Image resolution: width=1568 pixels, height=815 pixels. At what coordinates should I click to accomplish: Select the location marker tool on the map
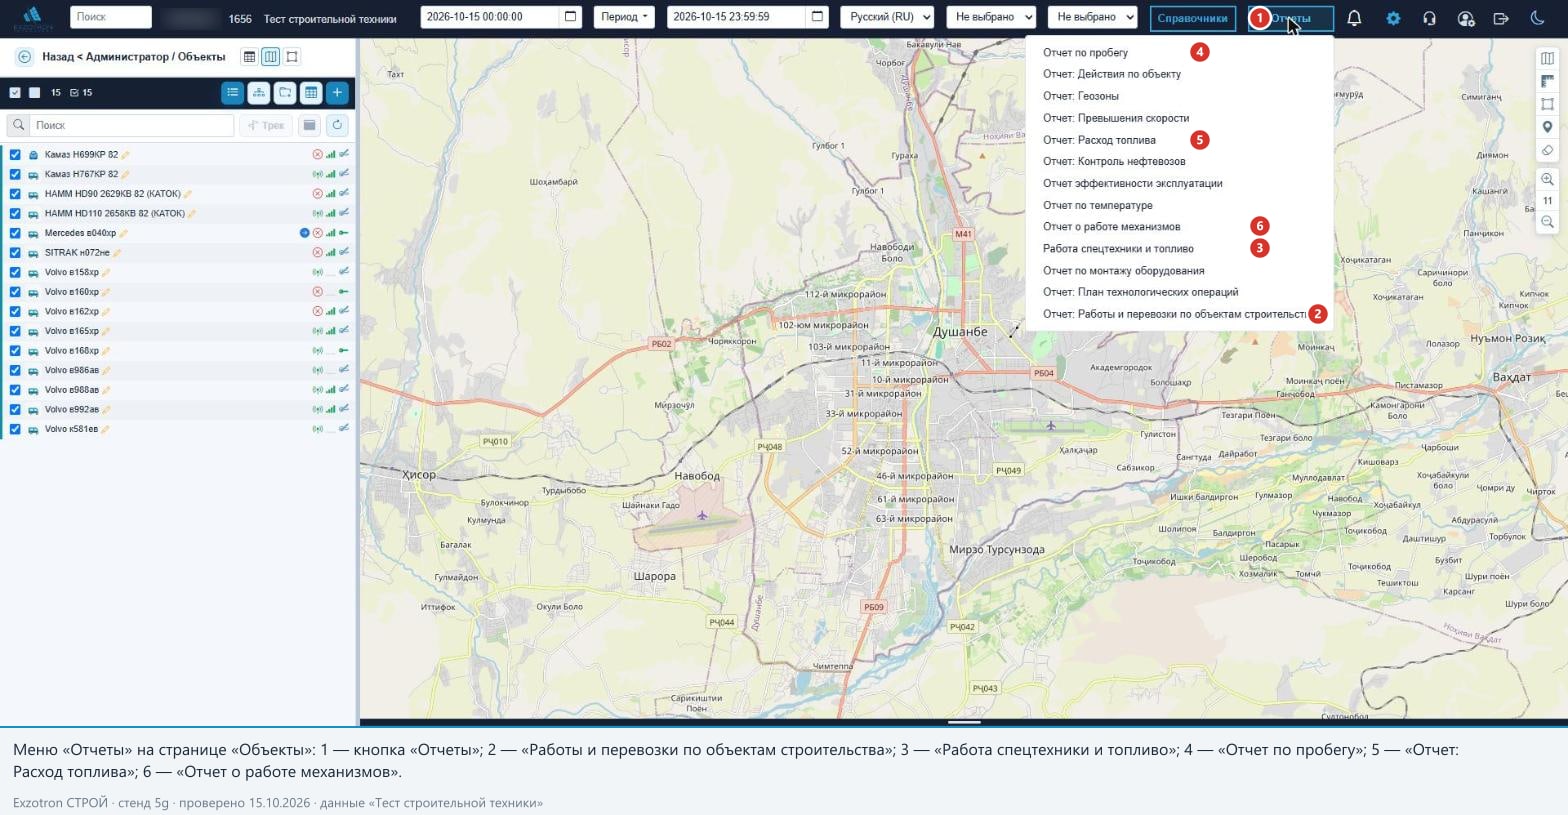coord(1547,127)
